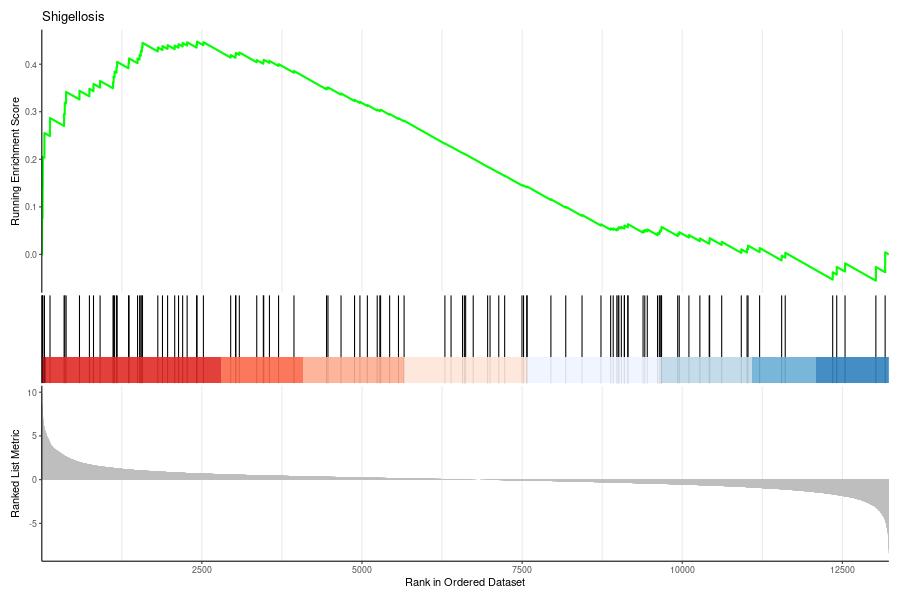Click the final upward spike of the green curve
This screenshot has height=600, width=900.
886,262
